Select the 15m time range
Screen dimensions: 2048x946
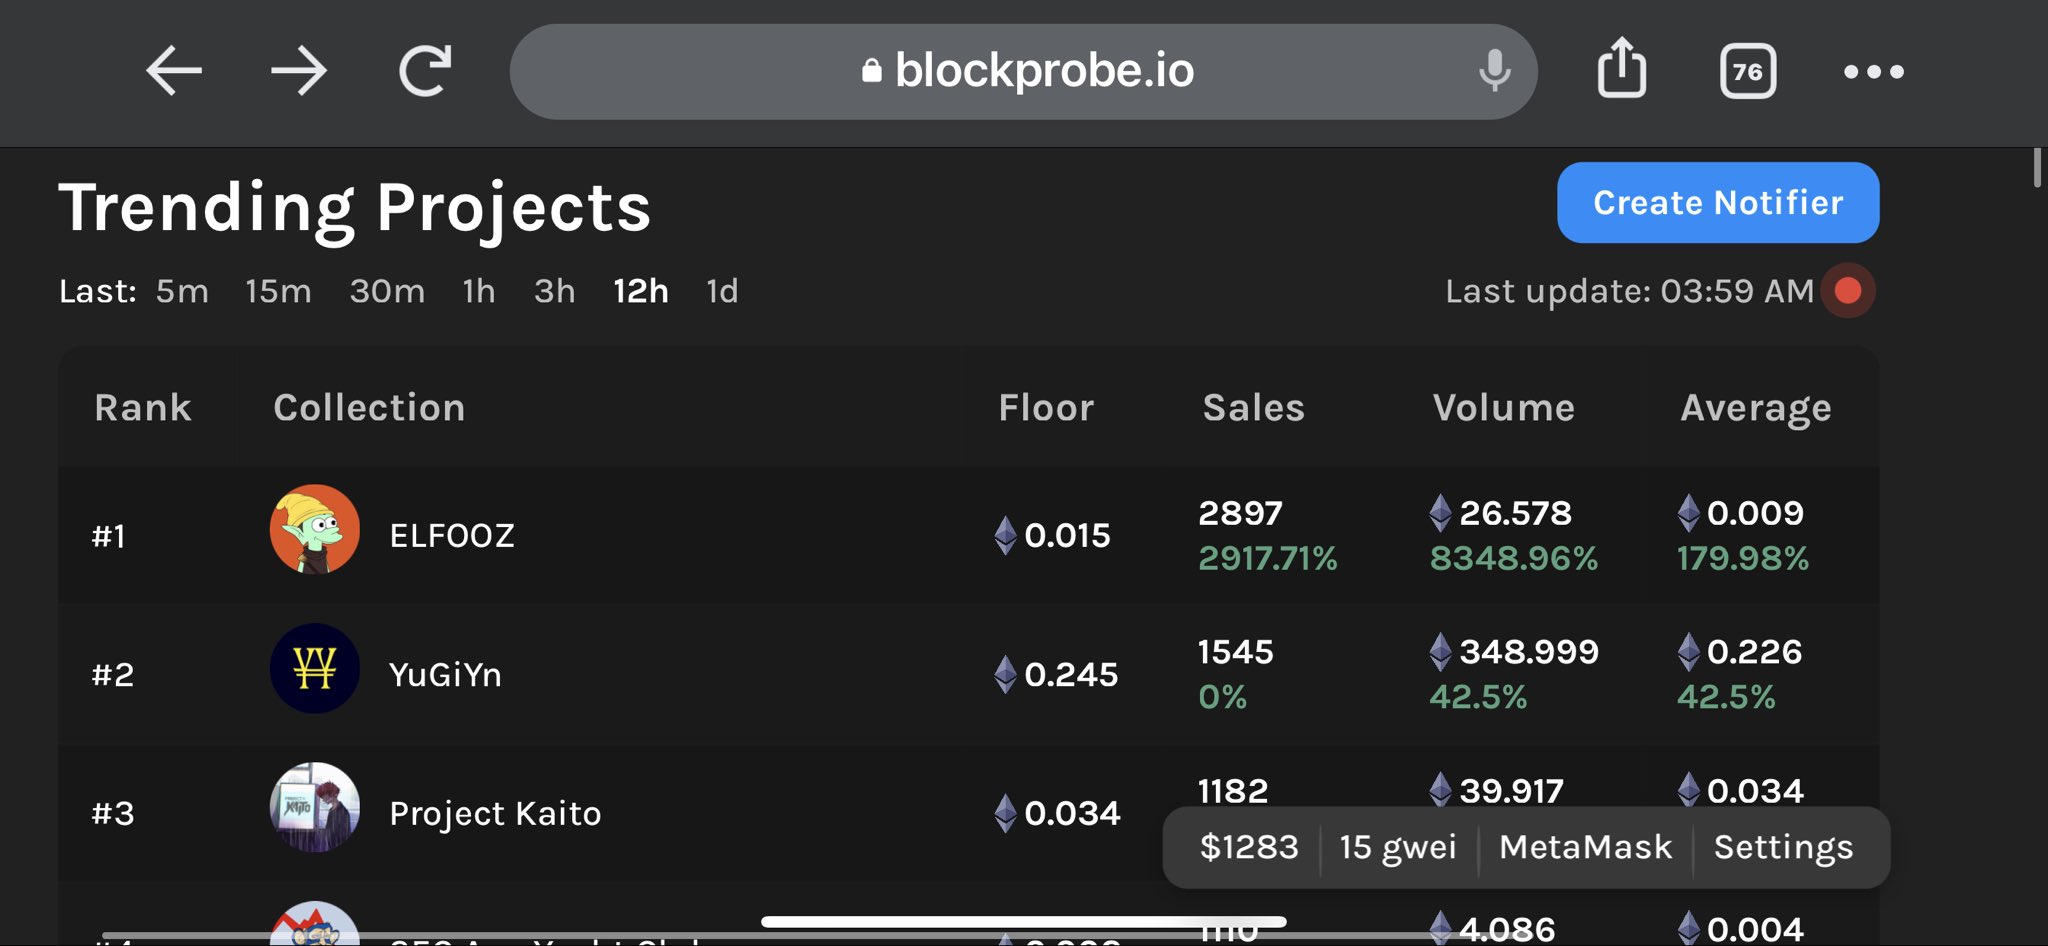coord(278,291)
